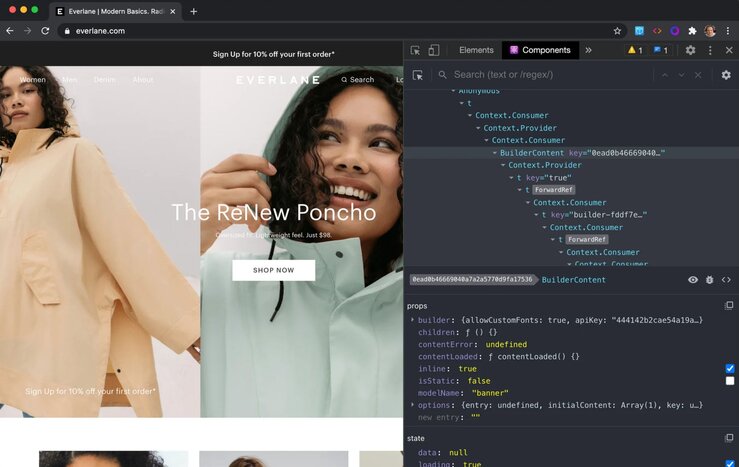Viewport: 739px width, 467px height.
Task: Check the isStatic prop checkbox
Action: pos(730,381)
